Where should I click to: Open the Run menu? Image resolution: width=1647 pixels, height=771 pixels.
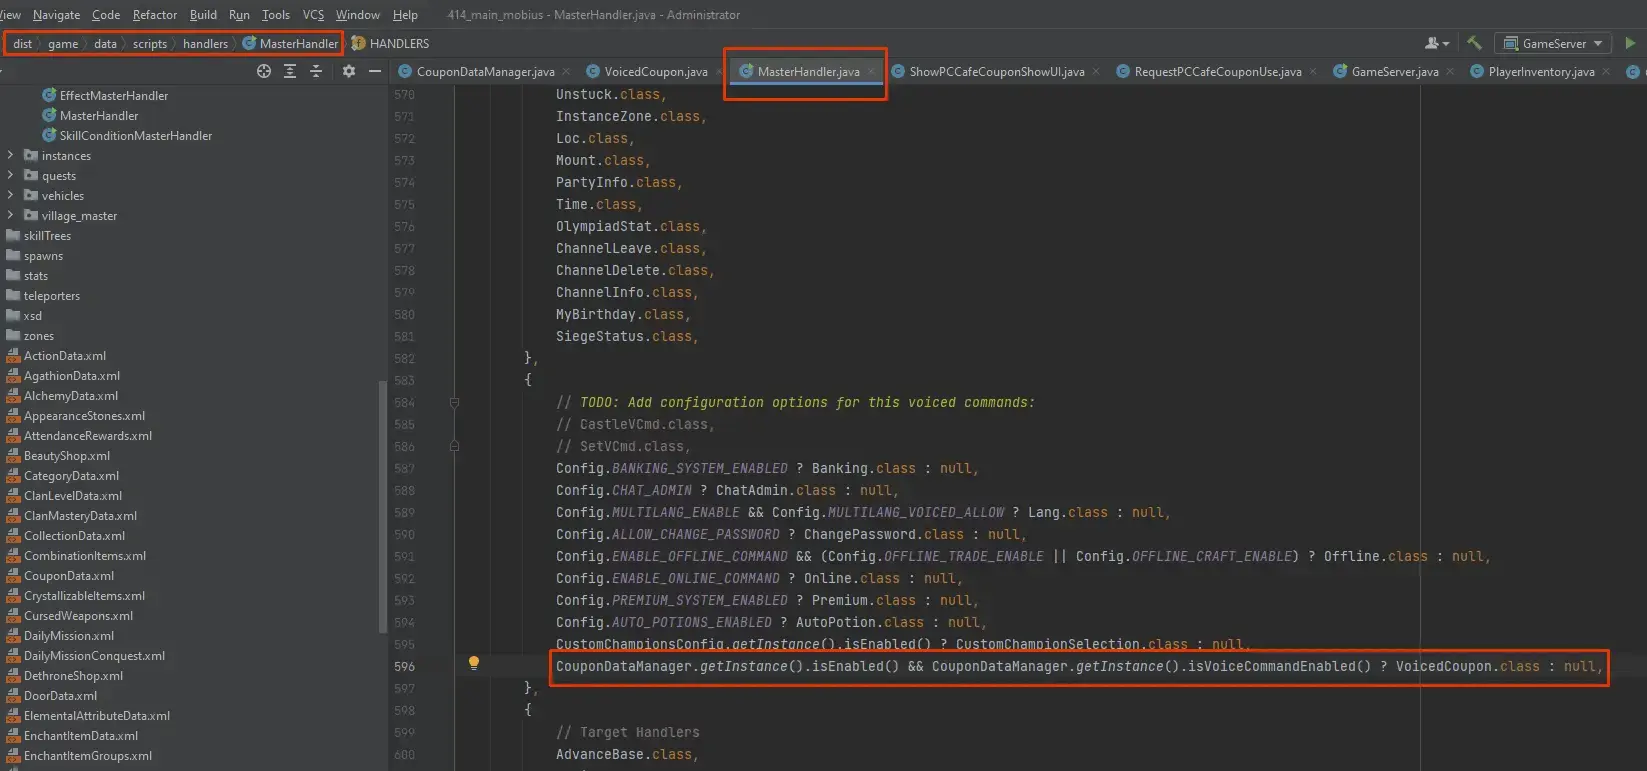point(239,15)
